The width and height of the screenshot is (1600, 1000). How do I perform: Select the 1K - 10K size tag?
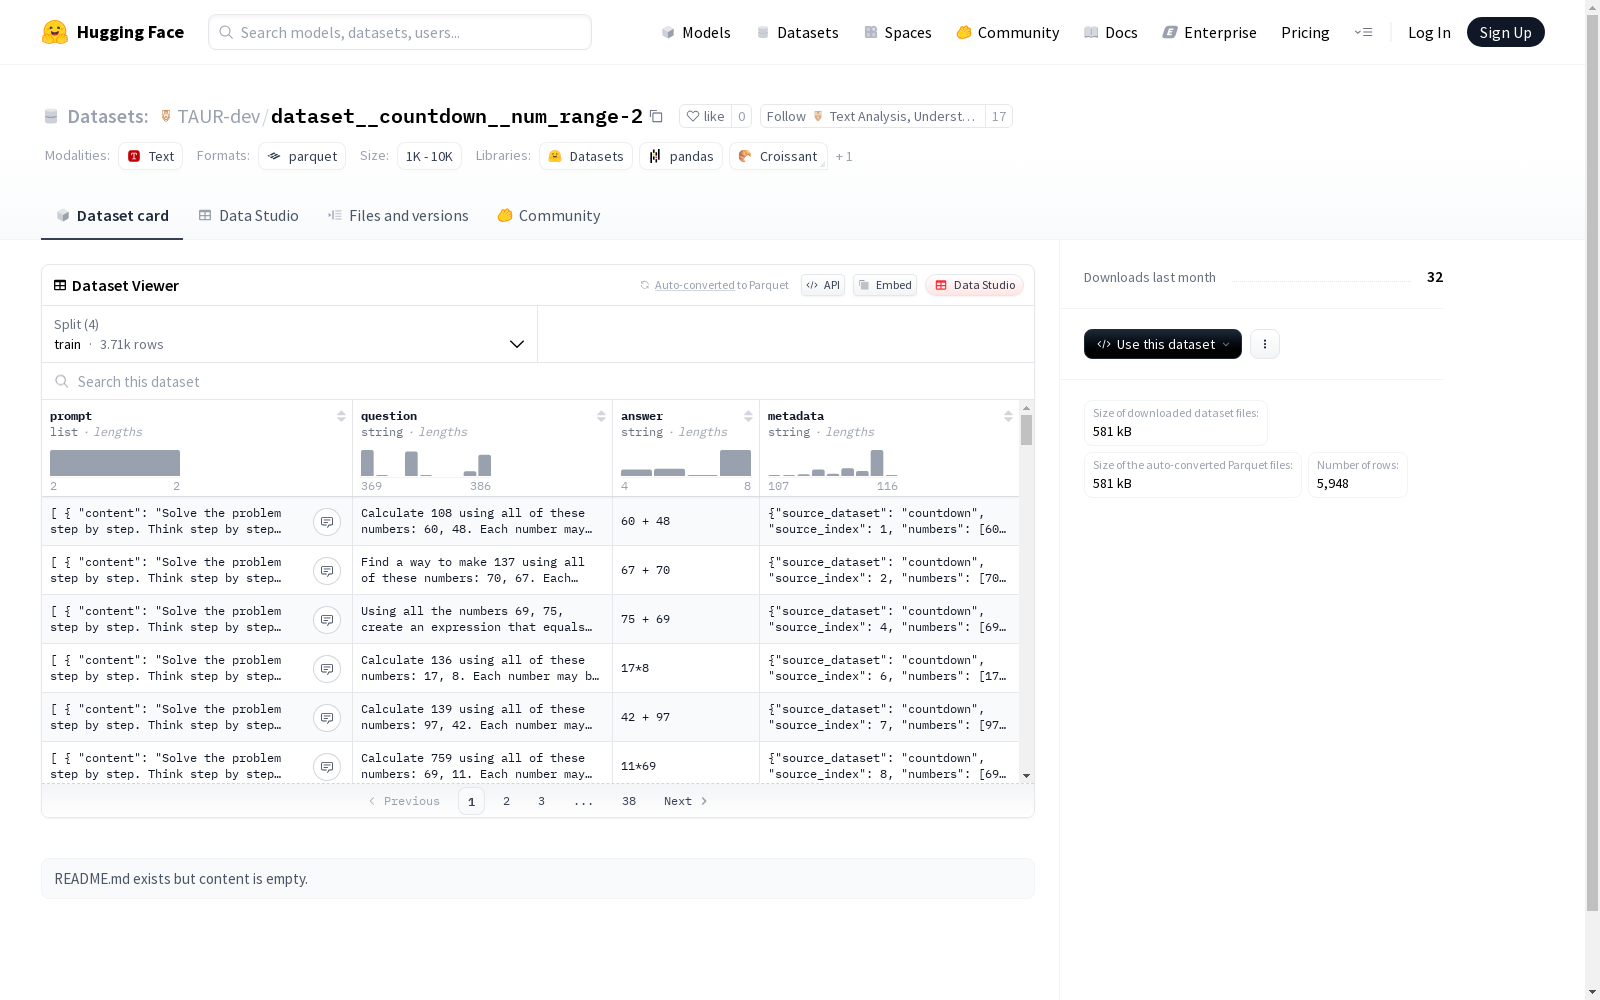429,156
